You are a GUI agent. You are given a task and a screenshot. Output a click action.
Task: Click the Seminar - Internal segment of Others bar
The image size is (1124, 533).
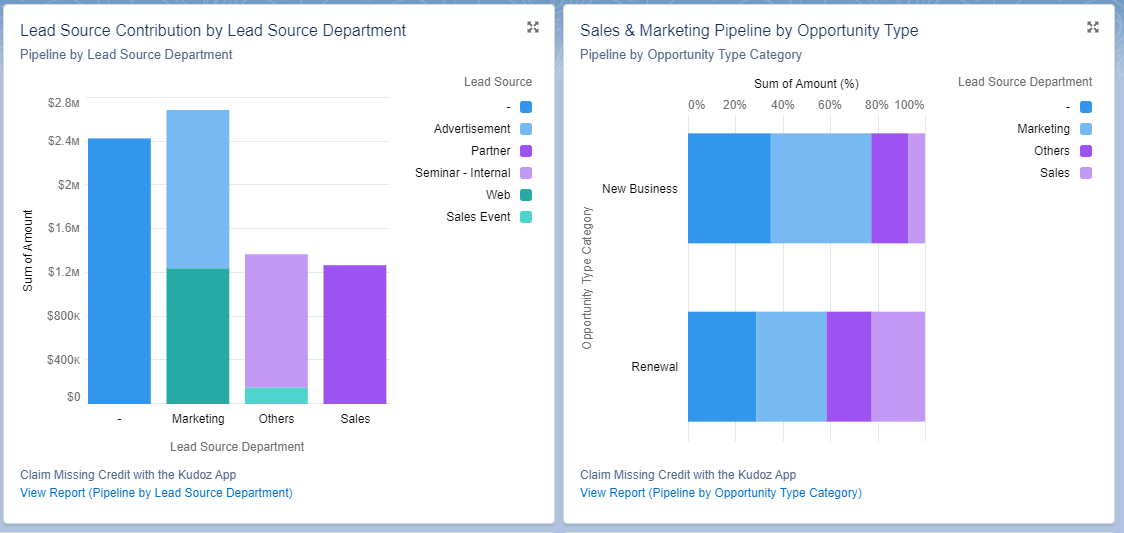(276, 320)
